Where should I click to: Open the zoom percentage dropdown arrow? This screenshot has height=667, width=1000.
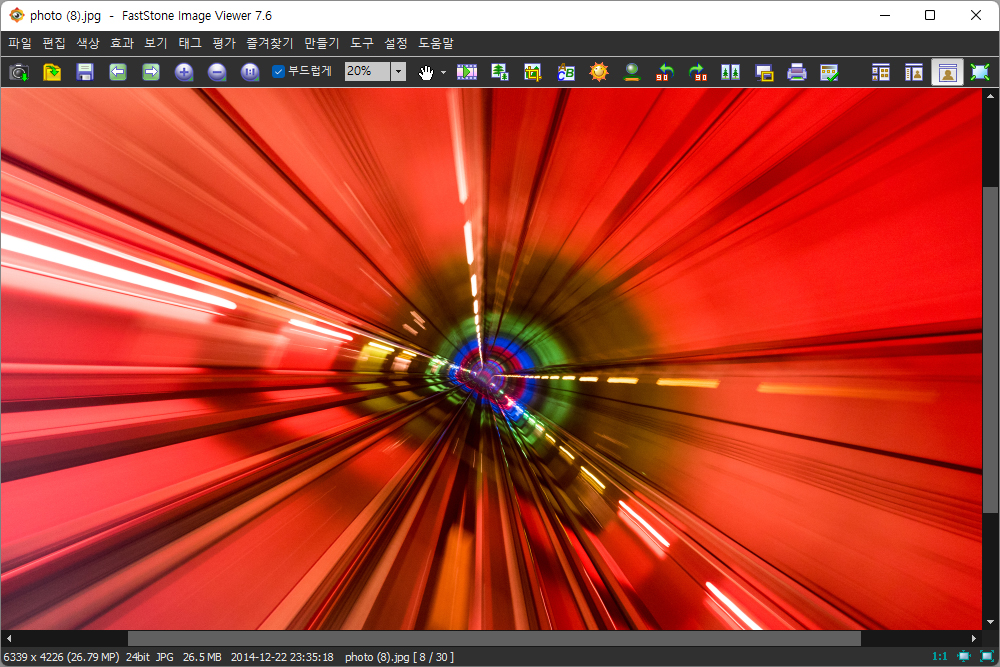pos(398,71)
